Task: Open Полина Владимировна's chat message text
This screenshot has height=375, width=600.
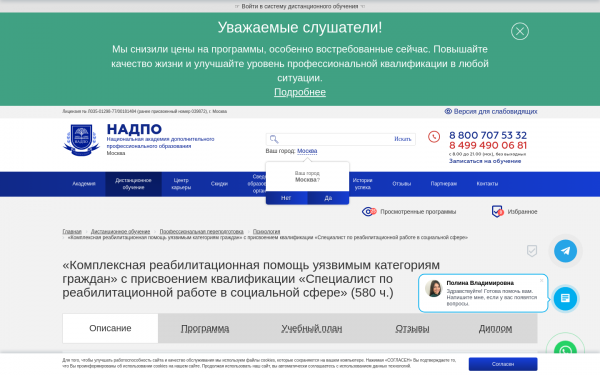Action: (x=492, y=297)
